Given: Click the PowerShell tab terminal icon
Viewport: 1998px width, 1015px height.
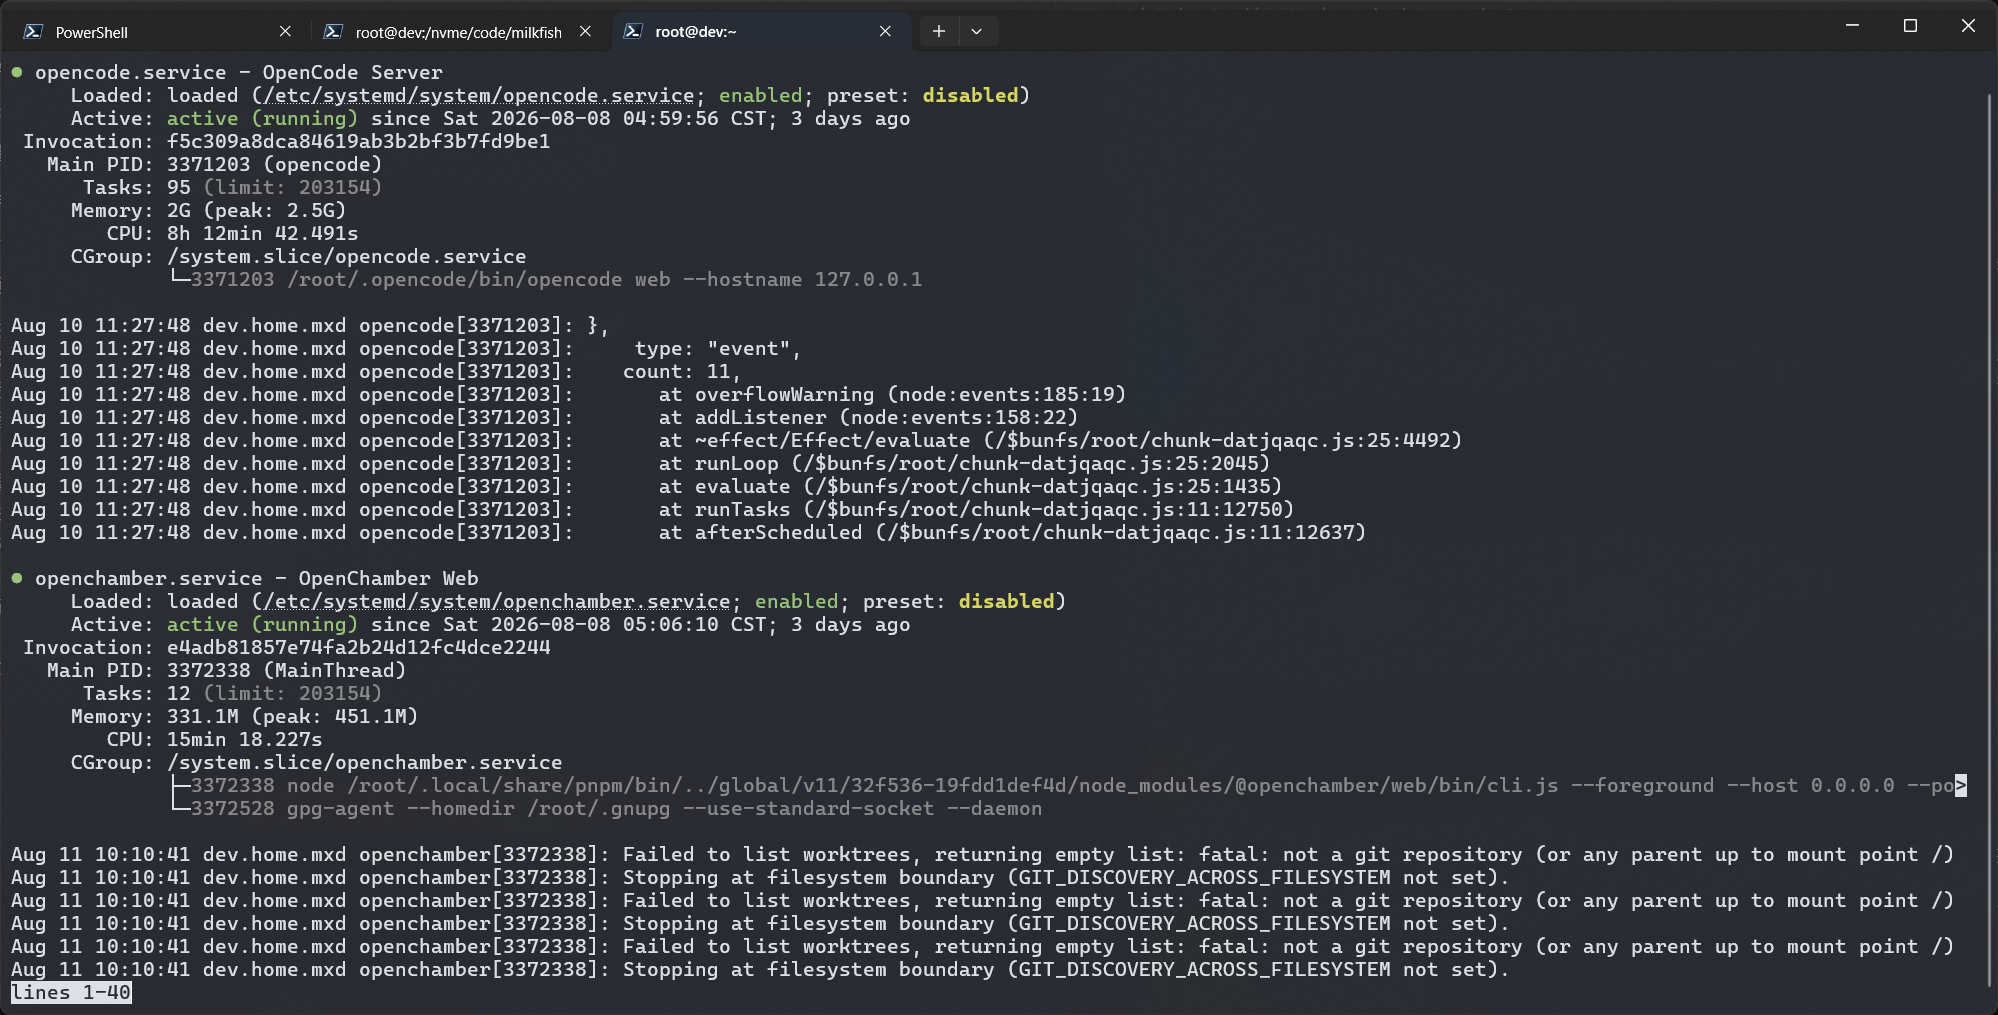Looking at the screenshot, I should (33, 31).
